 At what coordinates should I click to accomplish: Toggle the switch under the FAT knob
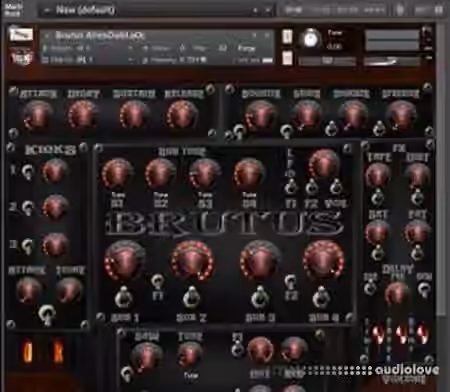(x=417, y=253)
